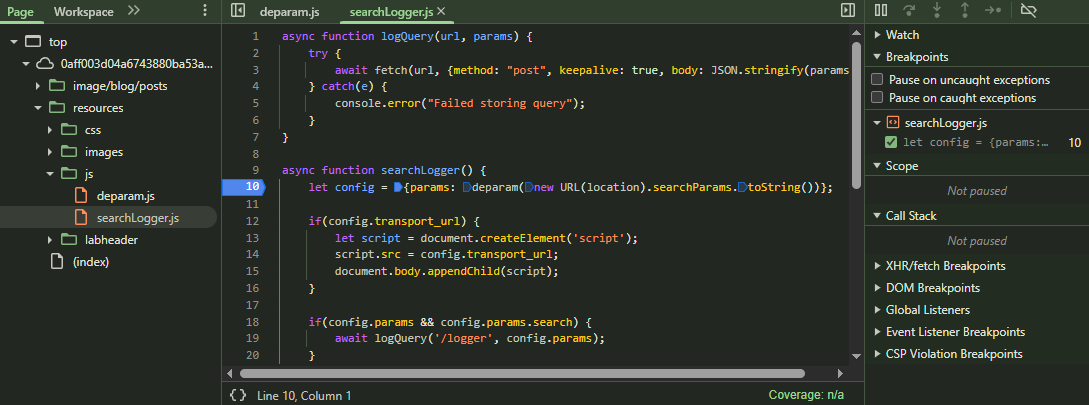Hide the debugger sidebar icon
1089x405 pixels.
click(x=847, y=10)
